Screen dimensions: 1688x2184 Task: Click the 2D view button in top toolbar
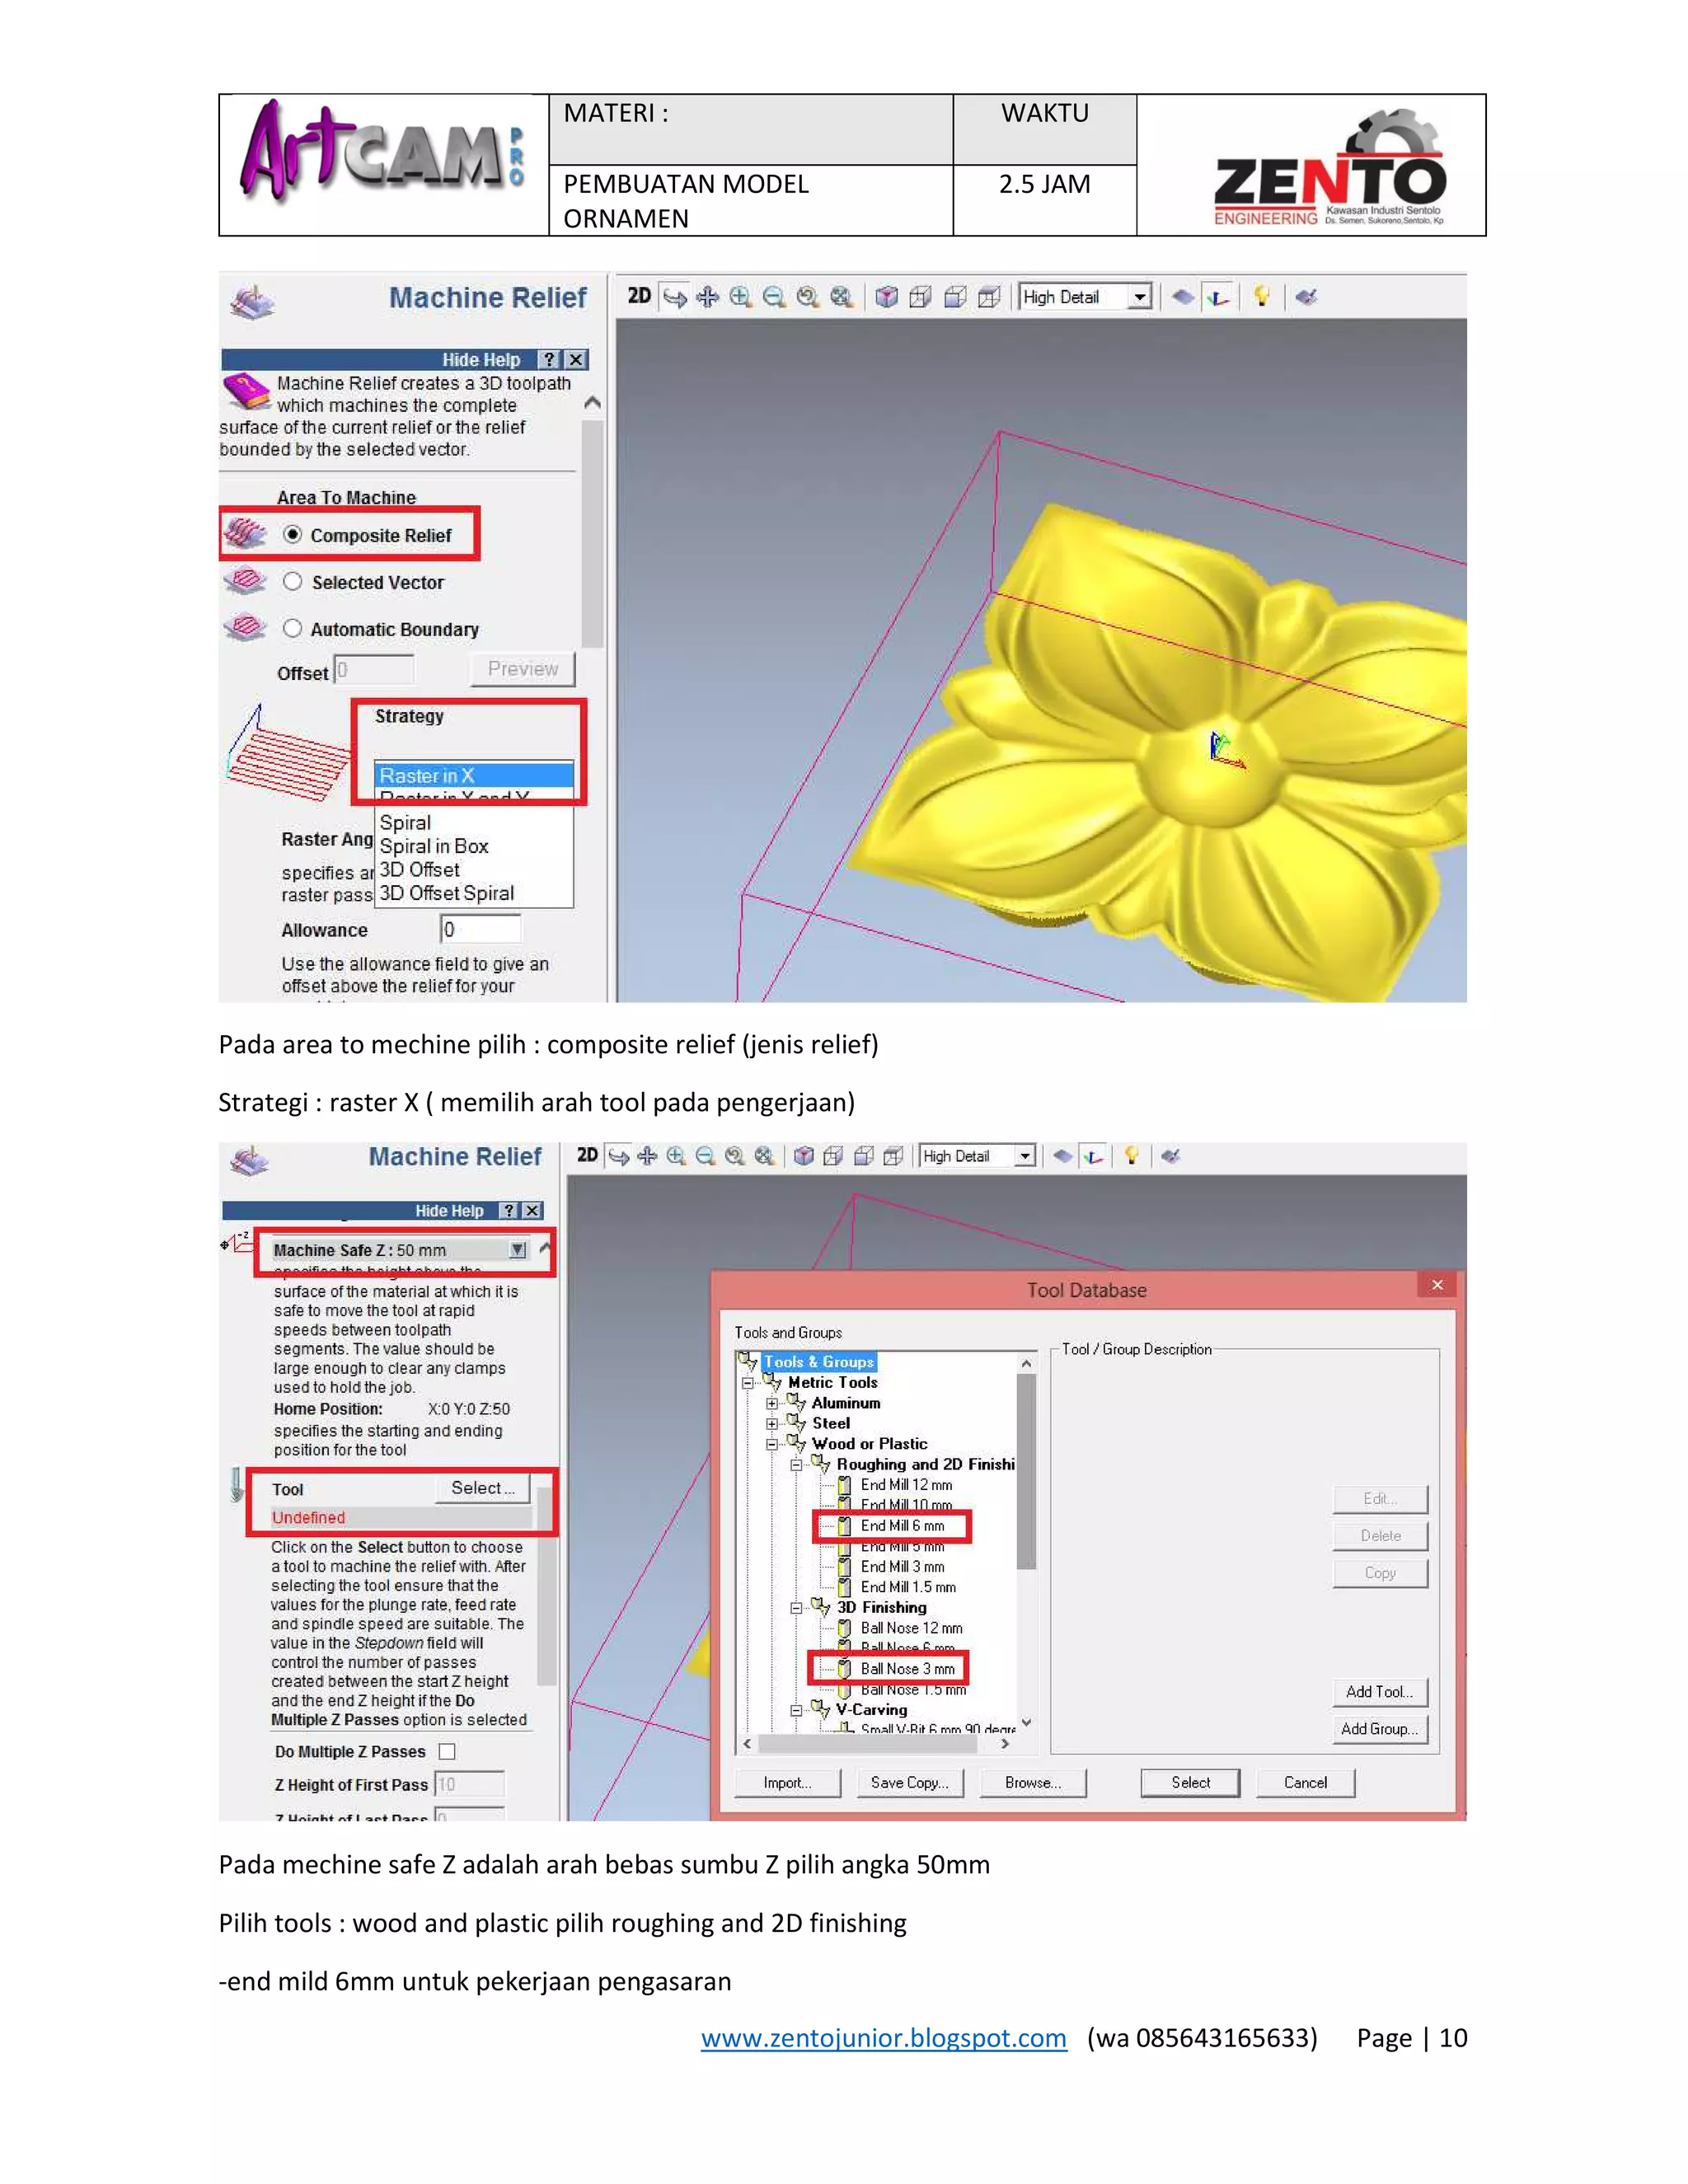click(x=639, y=296)
